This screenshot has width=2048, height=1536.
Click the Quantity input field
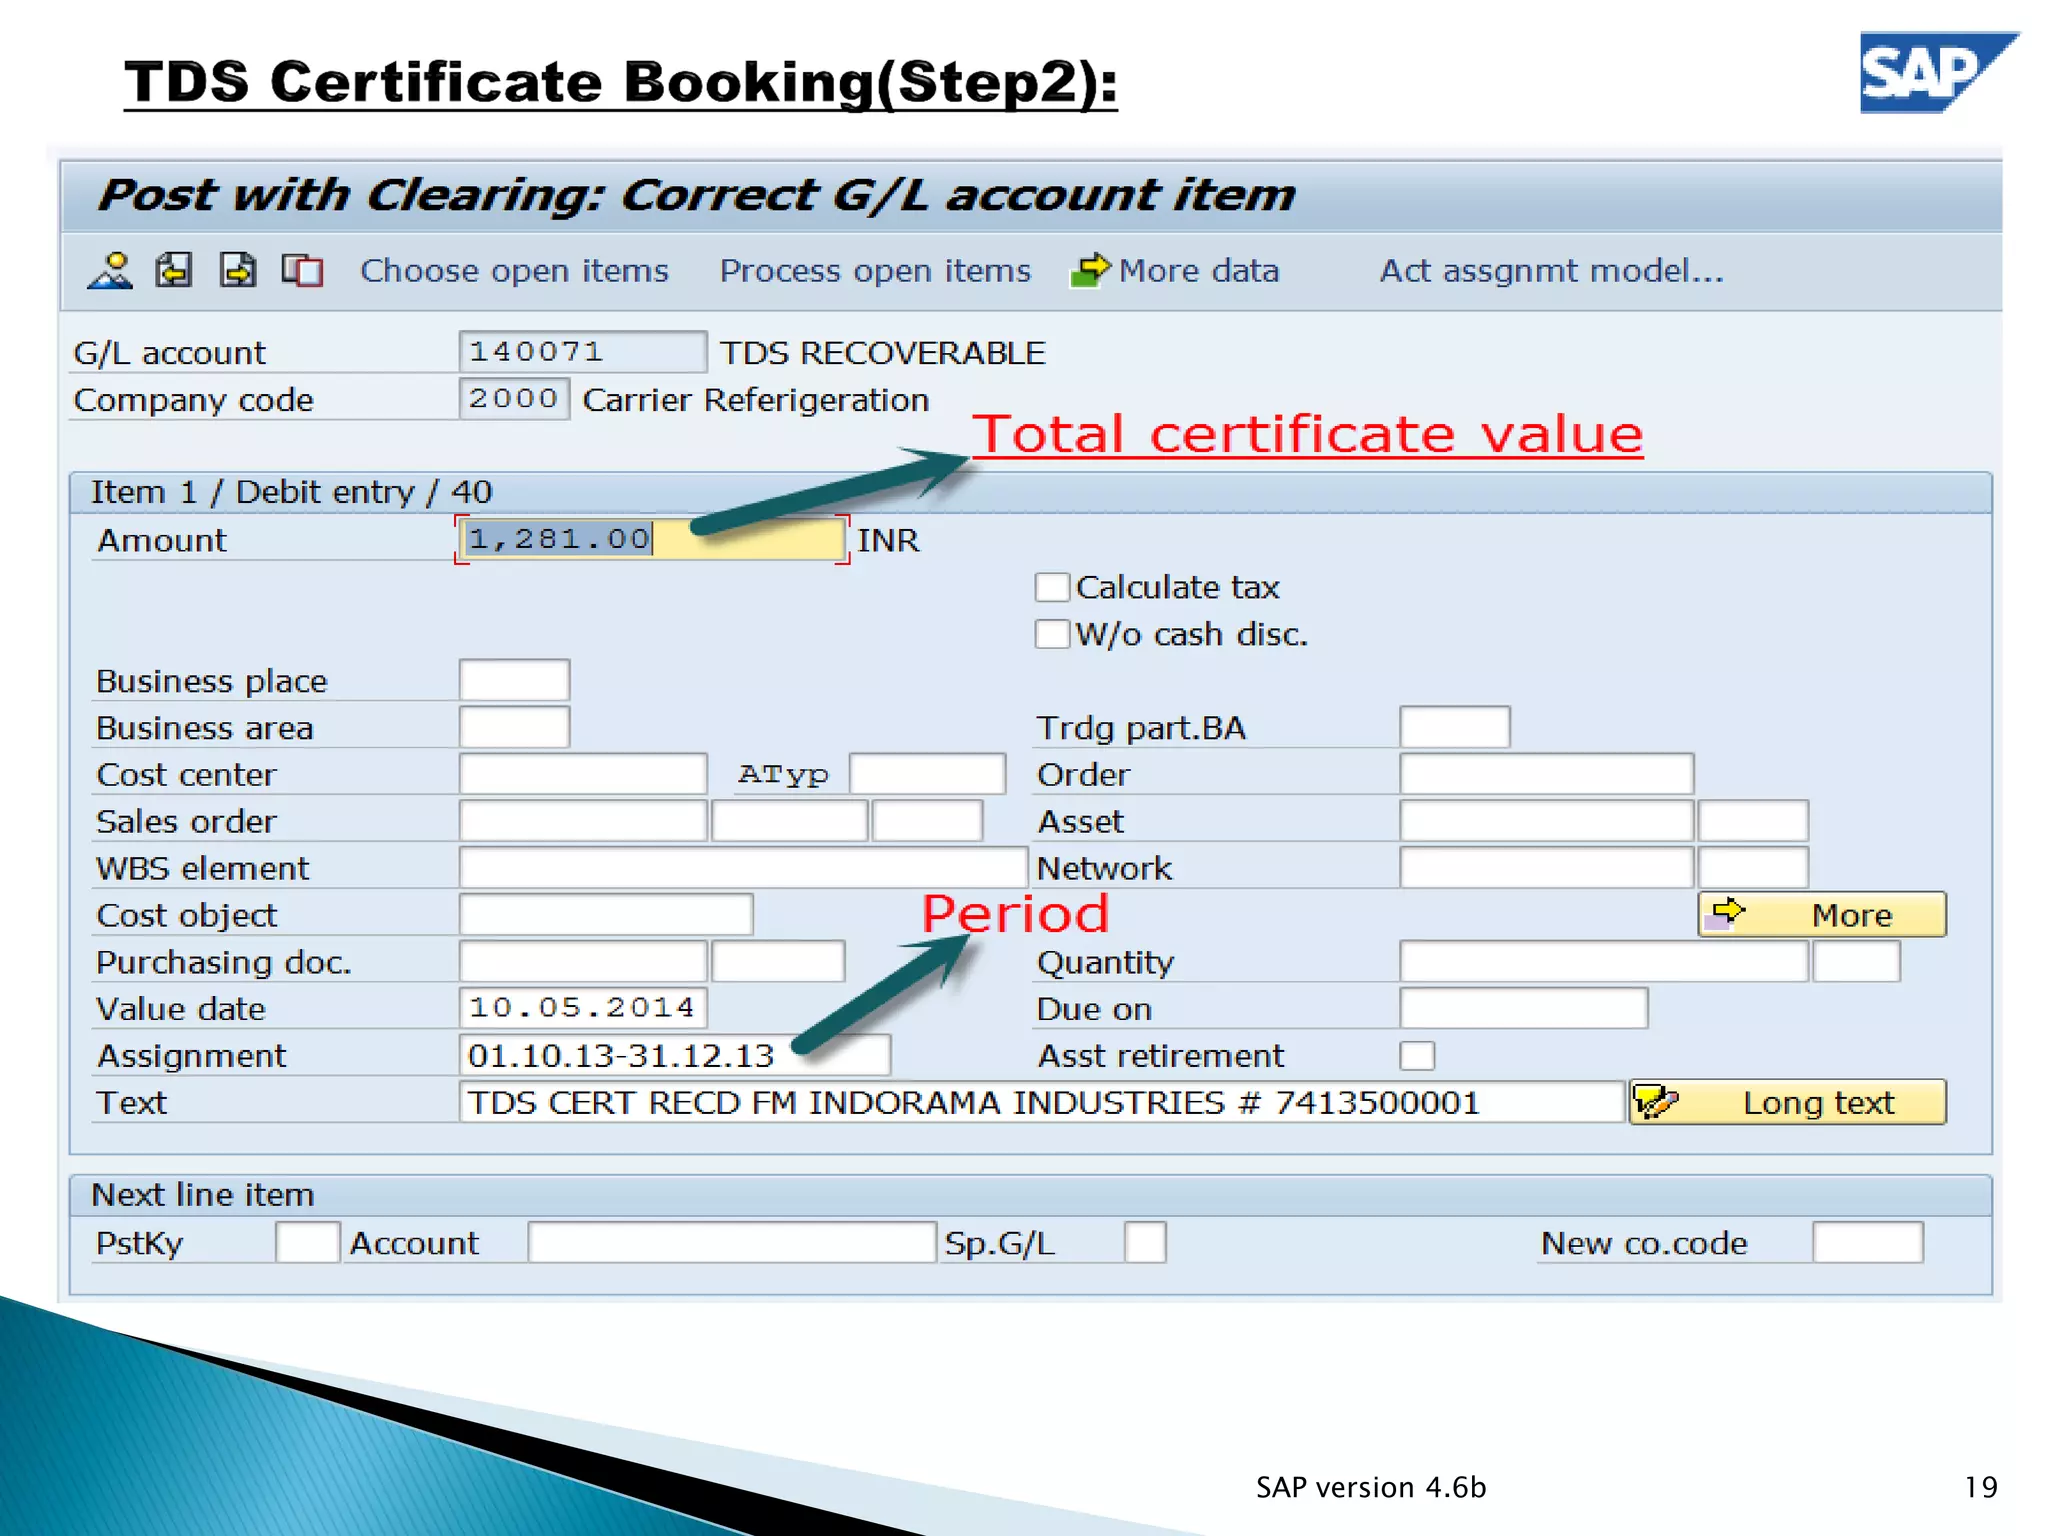coord(1604,962)
